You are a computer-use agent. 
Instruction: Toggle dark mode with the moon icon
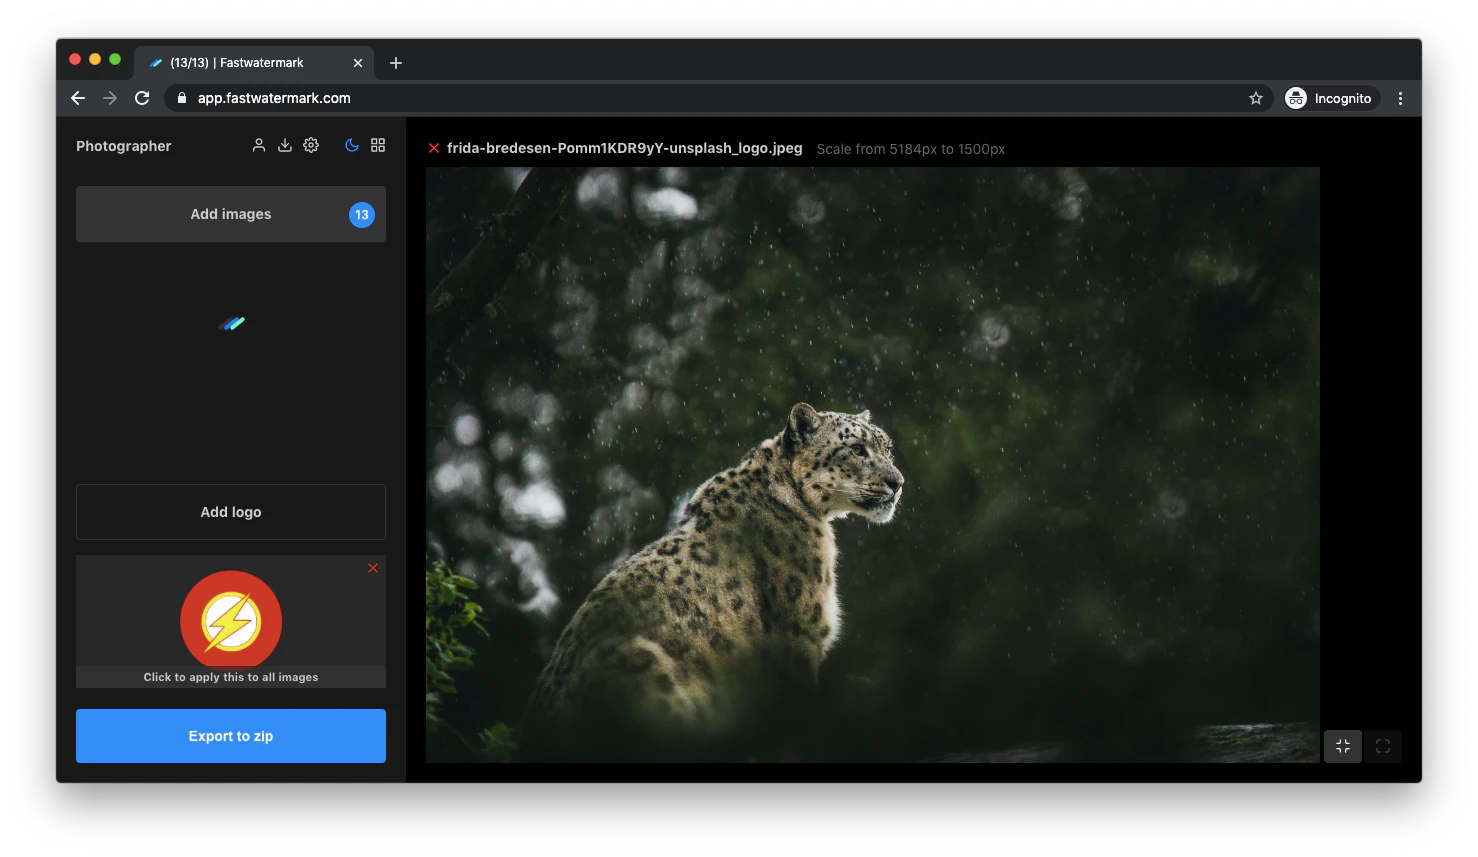click(x=351, y=145)
